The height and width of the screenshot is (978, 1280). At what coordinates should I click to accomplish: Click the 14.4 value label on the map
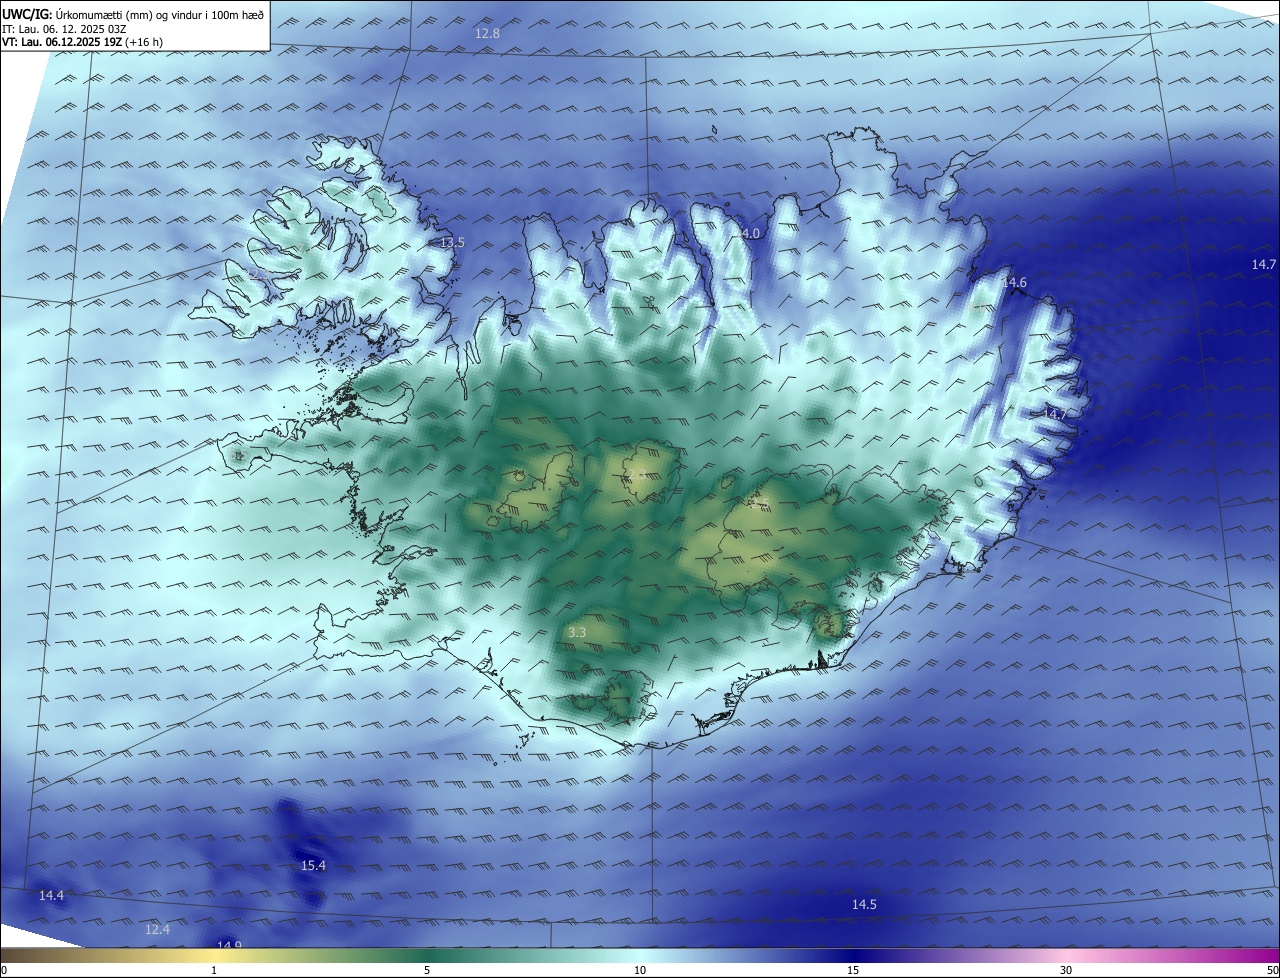pyautogui.click(x=51, y=895)
